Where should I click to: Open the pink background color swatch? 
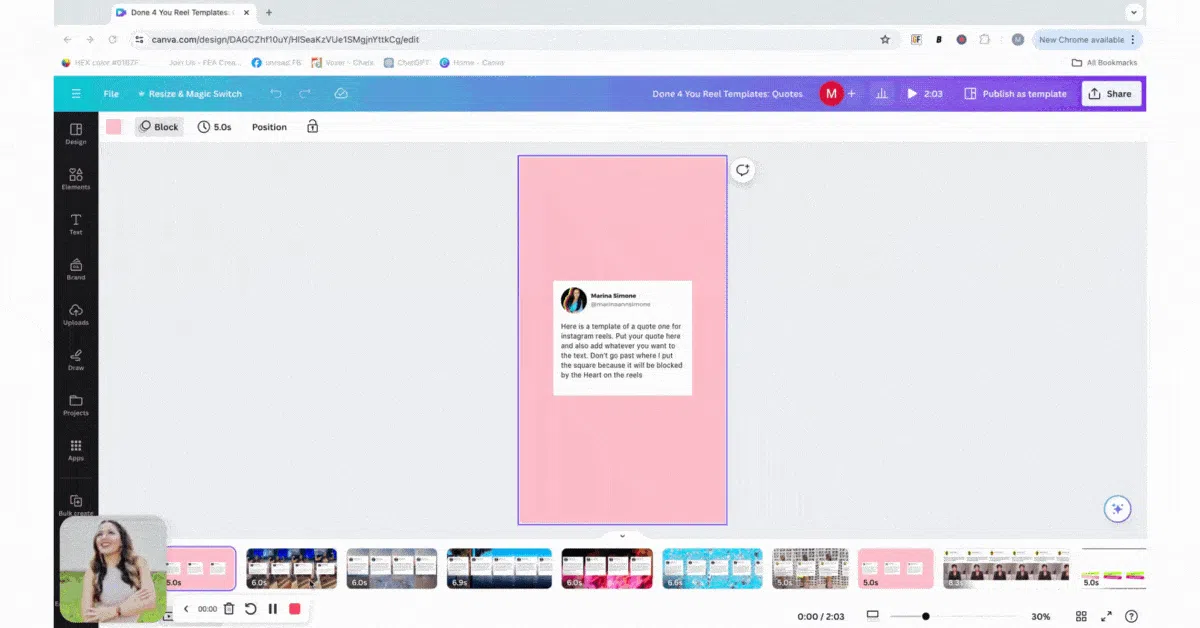(114, 127)
